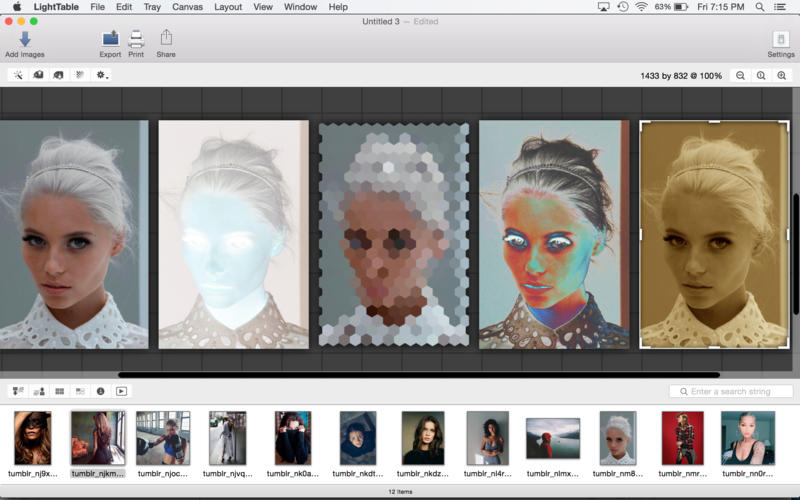Toggle tray grid view mode

pyautogui.click(x=59, y=391)
